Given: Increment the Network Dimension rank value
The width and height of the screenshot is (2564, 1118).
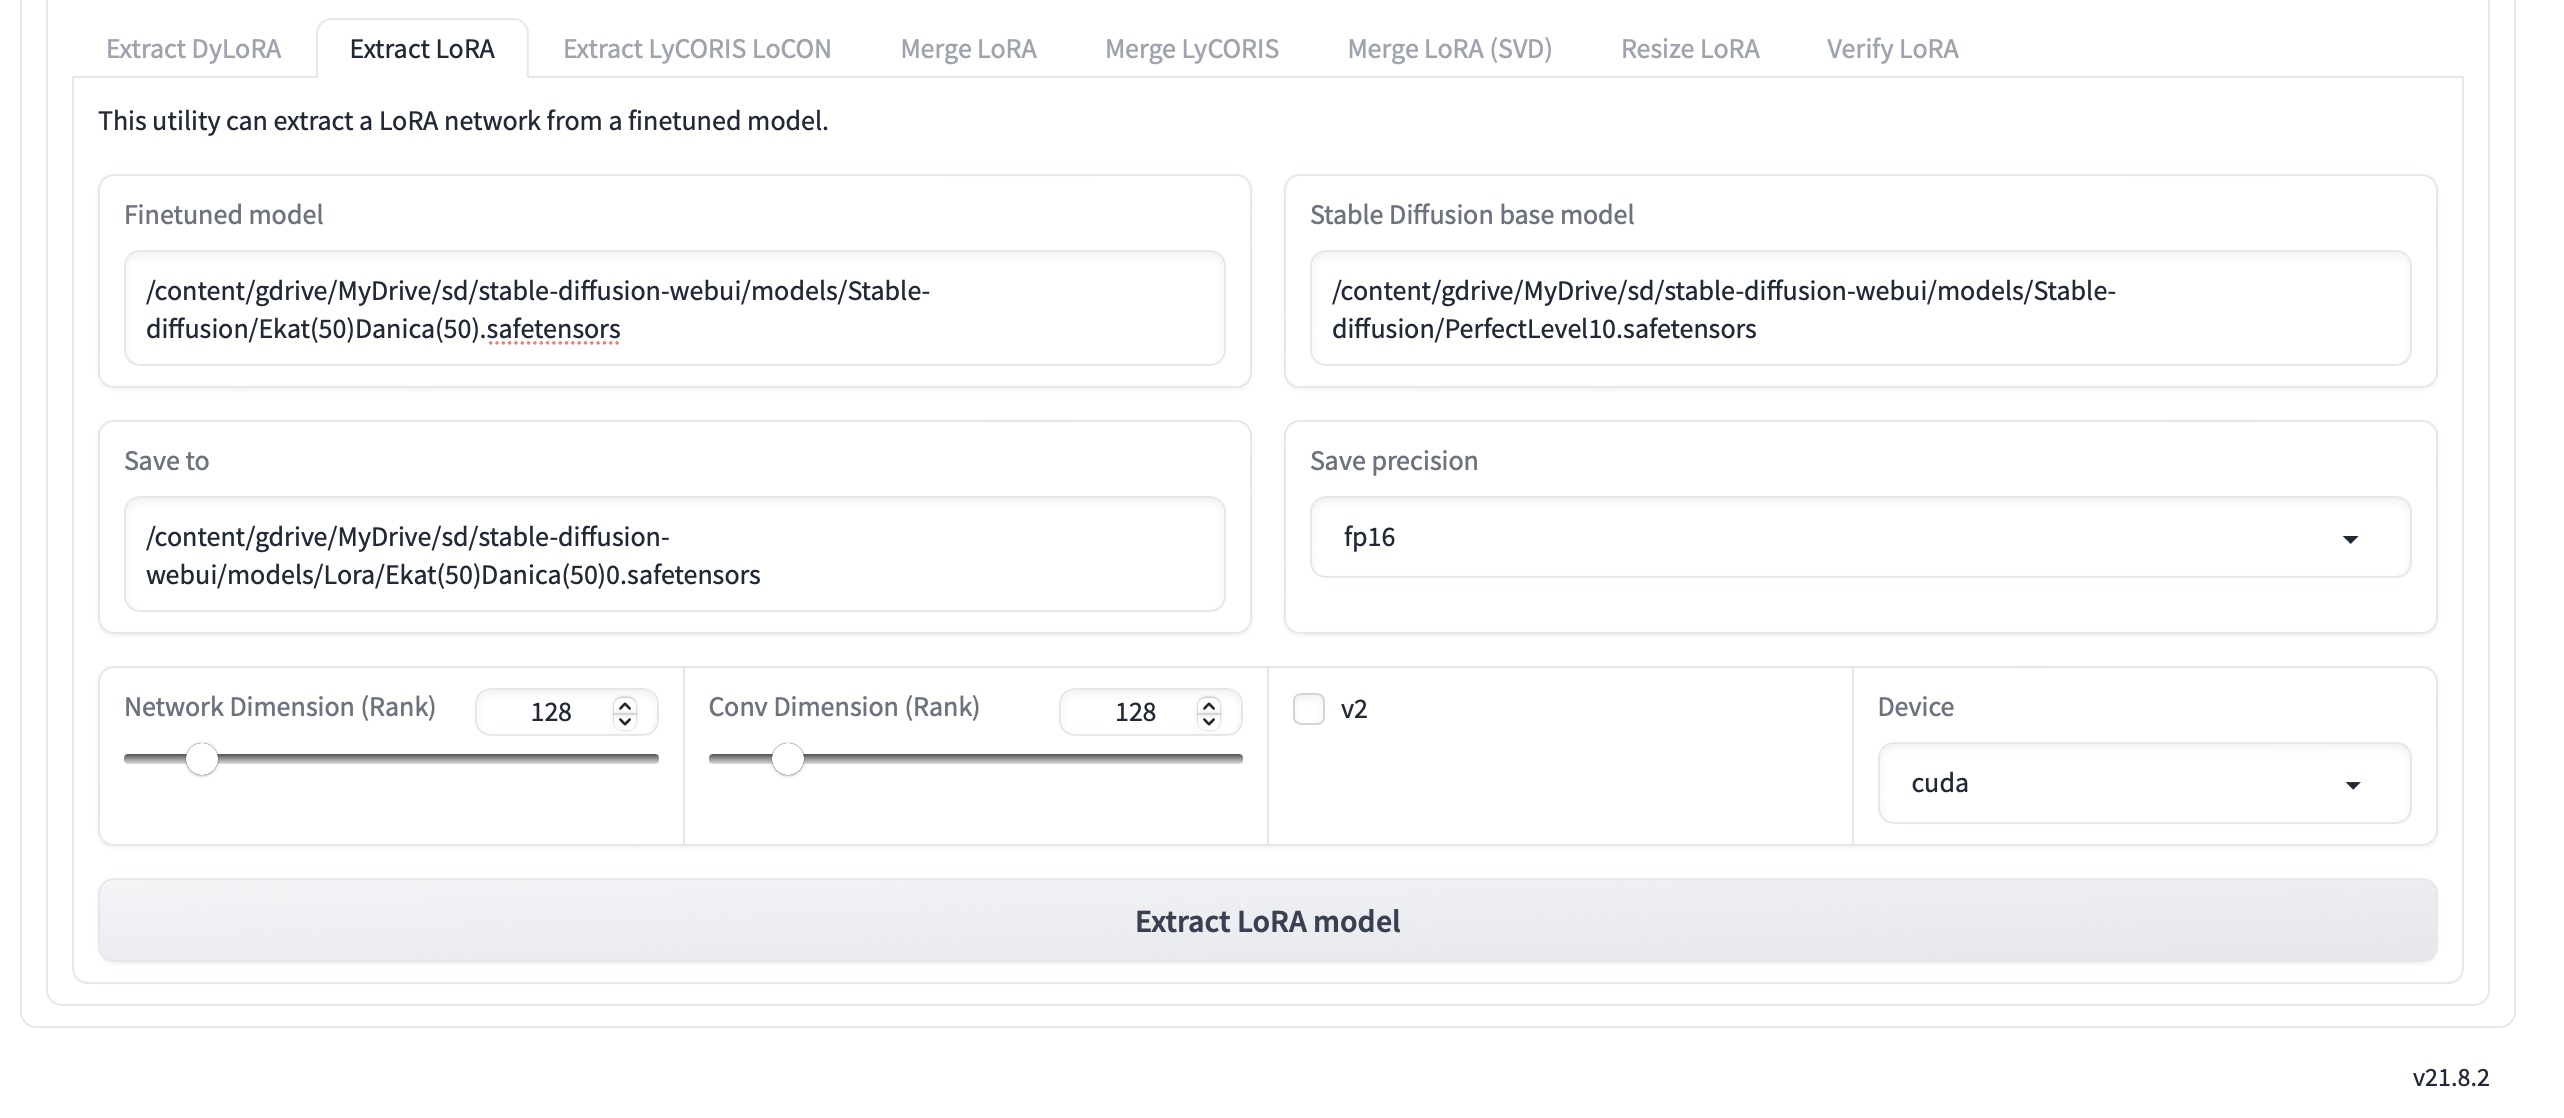Looking at the screenshot, I should 624,703.
